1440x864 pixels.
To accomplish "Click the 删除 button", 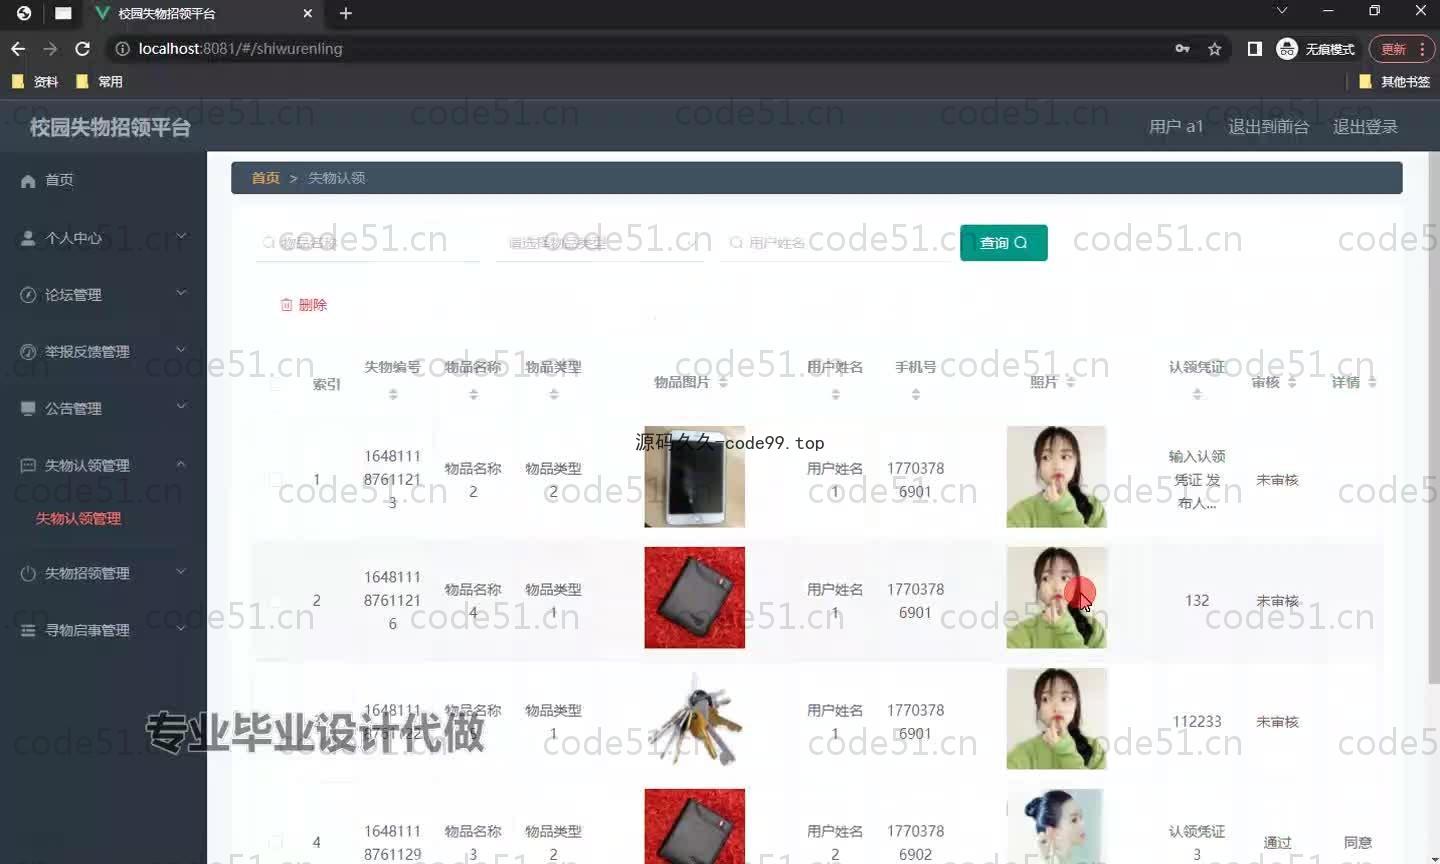I will pos(303,305).
